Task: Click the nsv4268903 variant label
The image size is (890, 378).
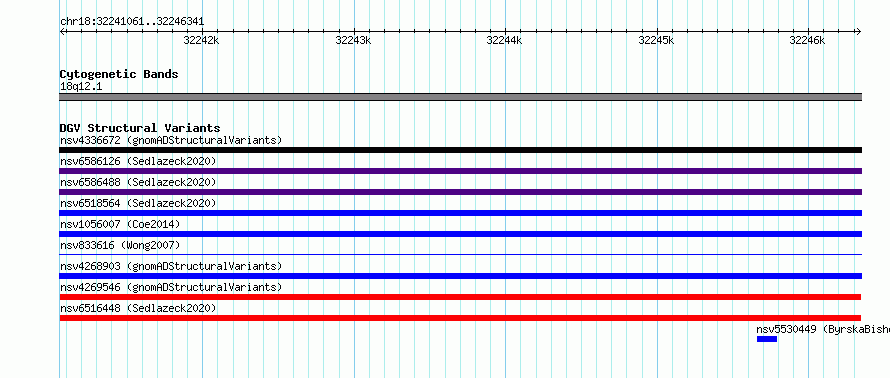Action: click(x=171, y=266)
